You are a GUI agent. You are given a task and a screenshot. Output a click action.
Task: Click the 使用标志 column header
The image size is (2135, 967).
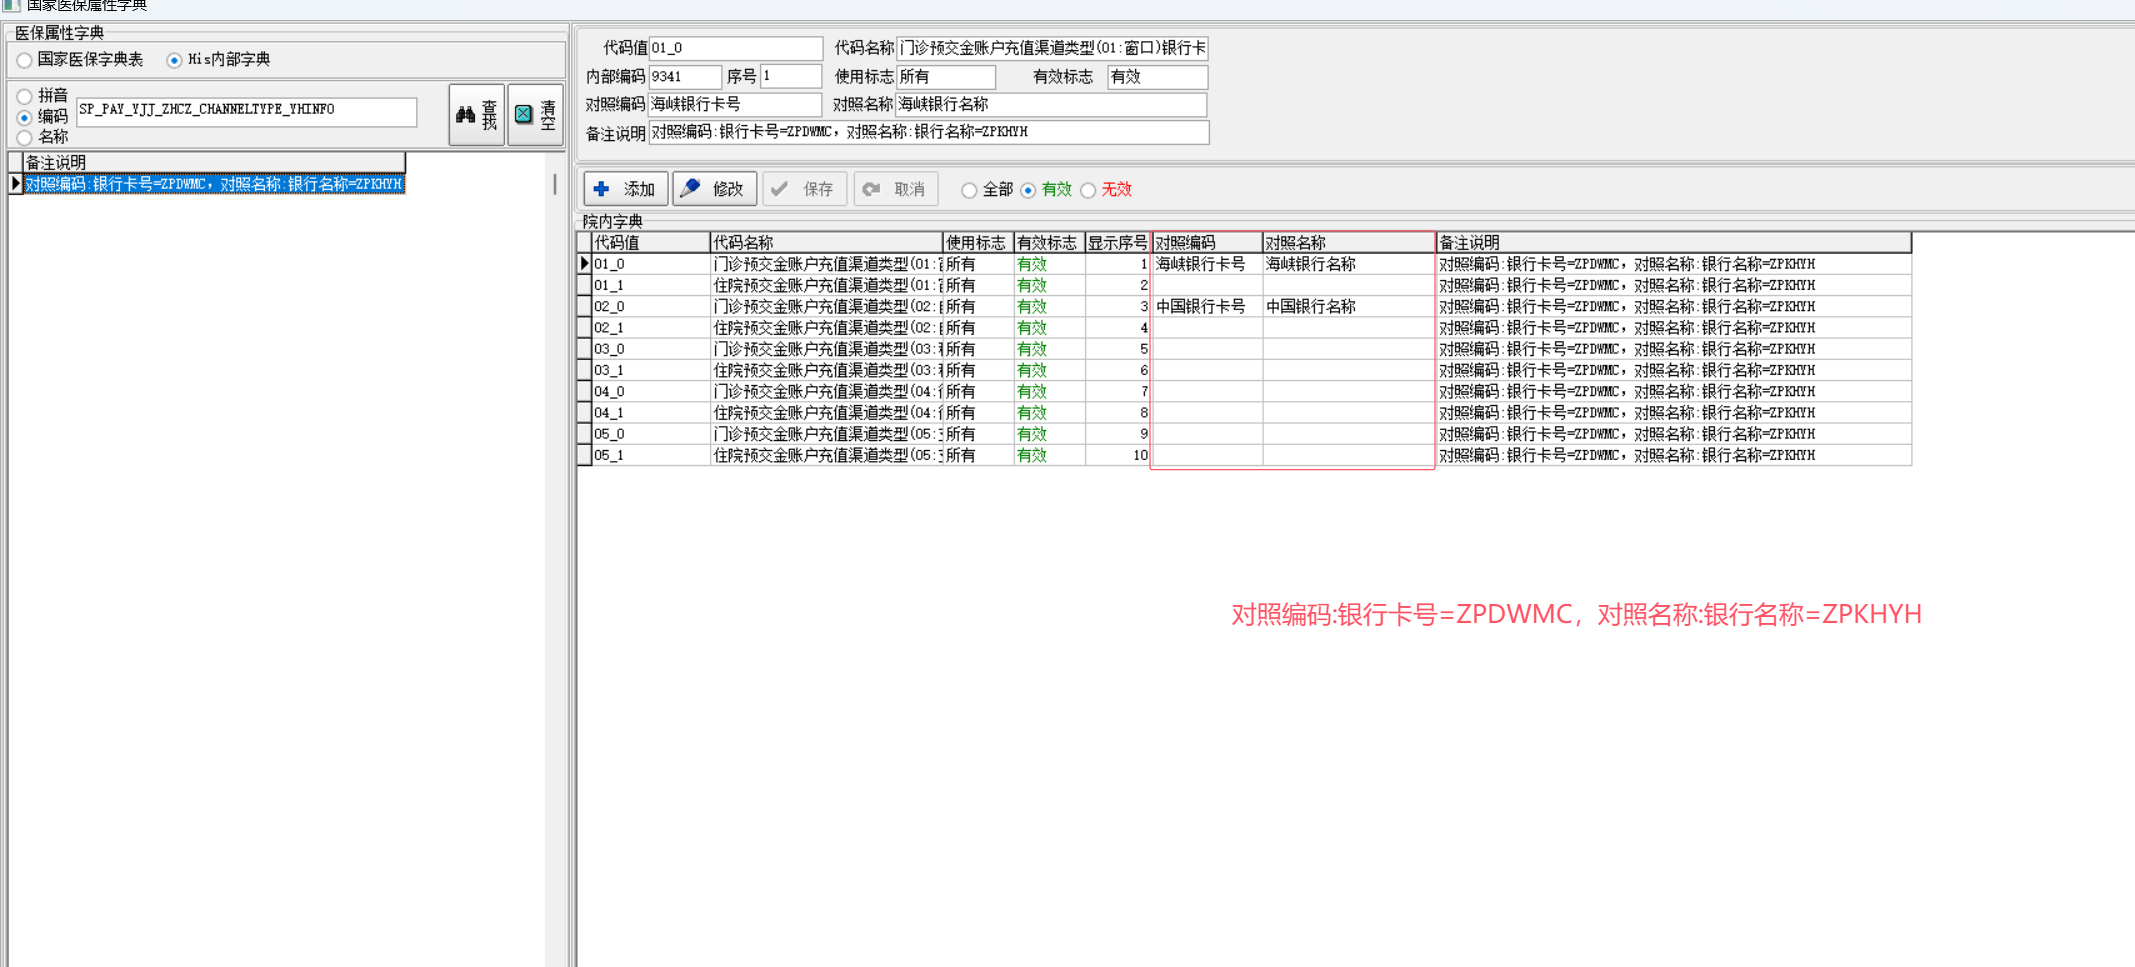(x=979, y=242)
